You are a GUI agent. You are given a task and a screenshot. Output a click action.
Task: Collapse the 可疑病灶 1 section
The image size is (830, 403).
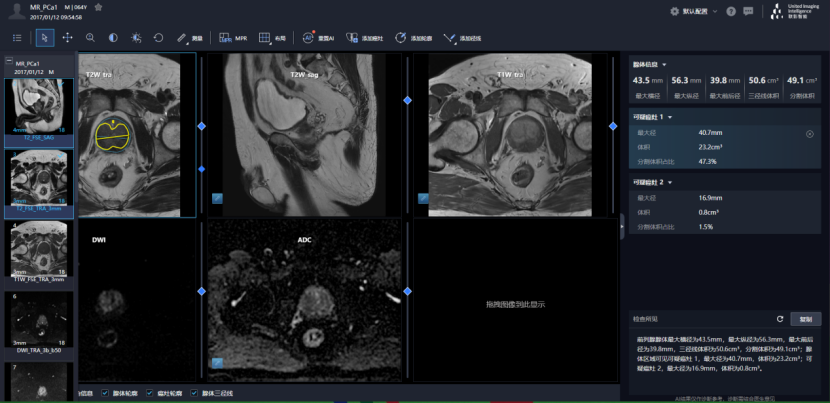coord(670,117)
